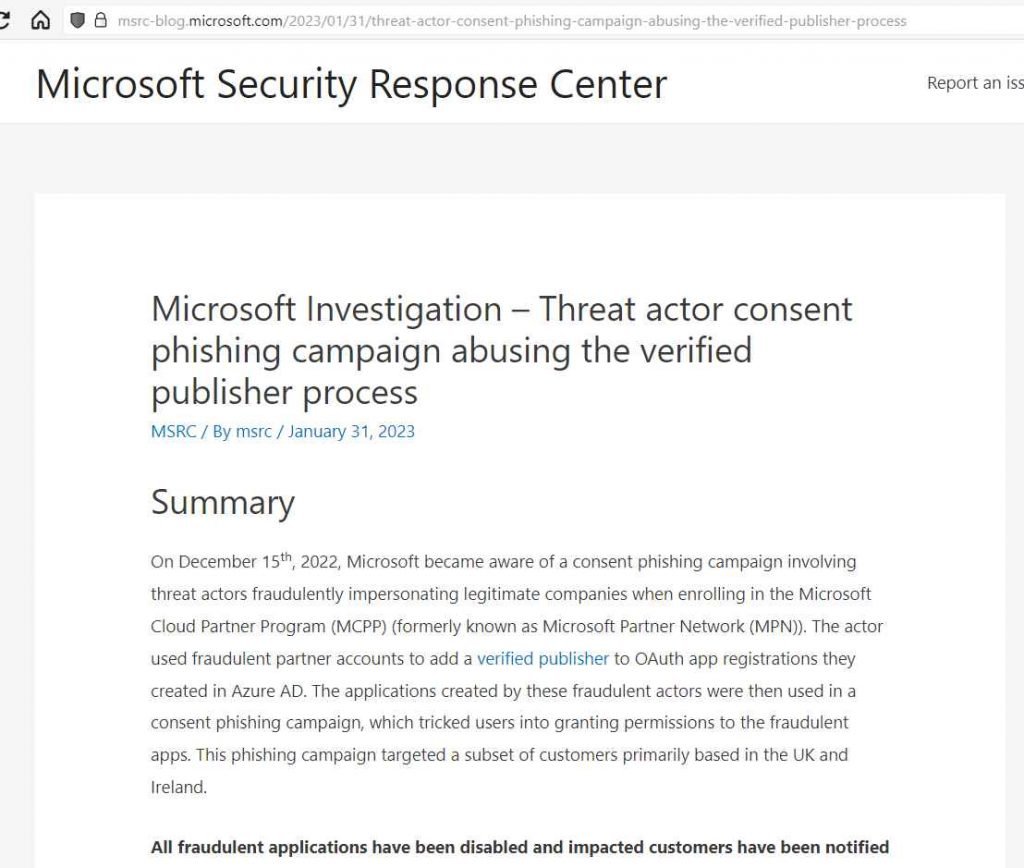Open the msrc author link

(253, 432)
